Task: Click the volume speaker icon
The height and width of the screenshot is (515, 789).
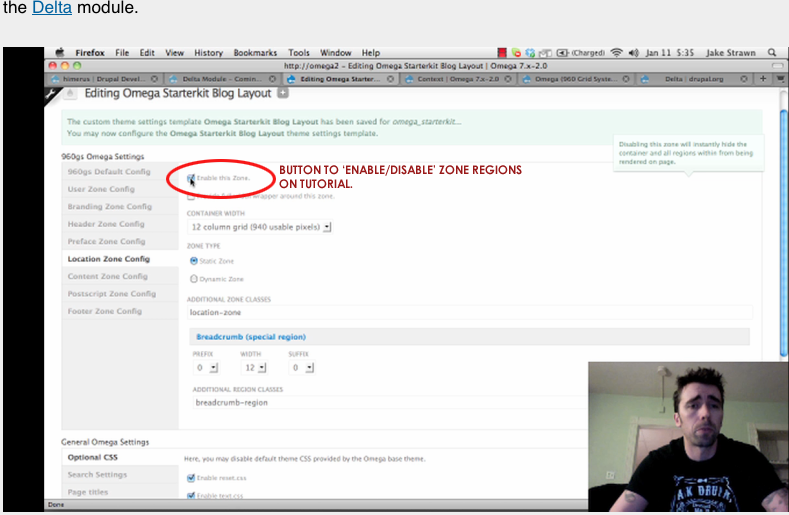Action: [x=634, y=52]
